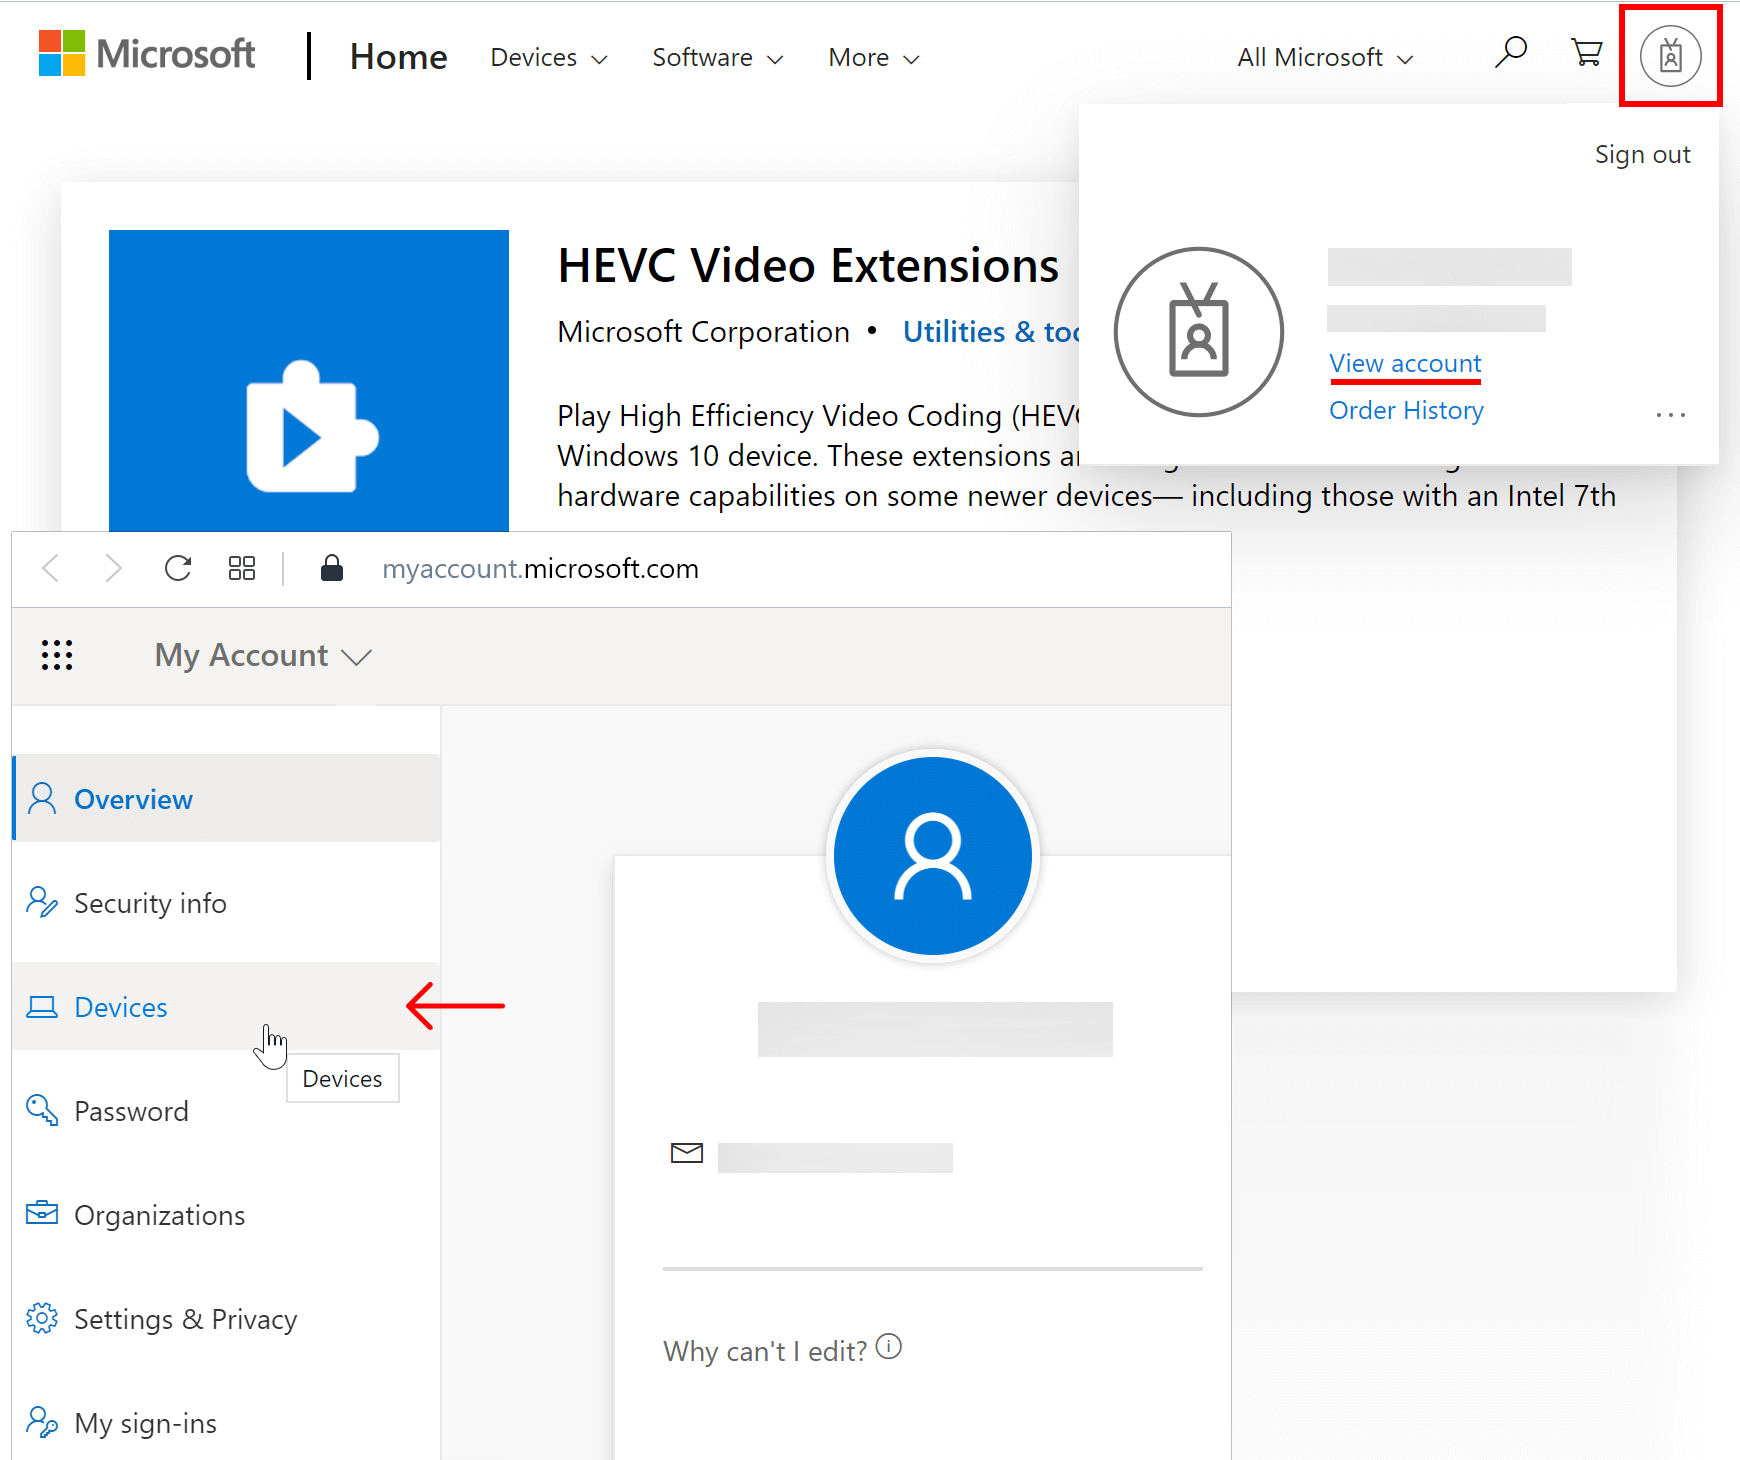The height and width of the screenshot is (1460, 1740).
Task: Open the three-dot more options in account flyout
Action: tap(1670, 414)
